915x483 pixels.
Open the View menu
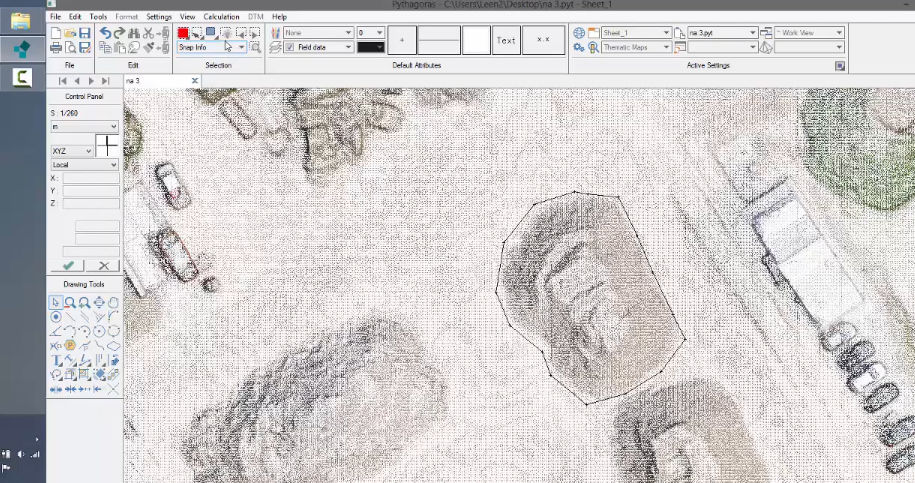pyautogui.click(x=187, y=17)
